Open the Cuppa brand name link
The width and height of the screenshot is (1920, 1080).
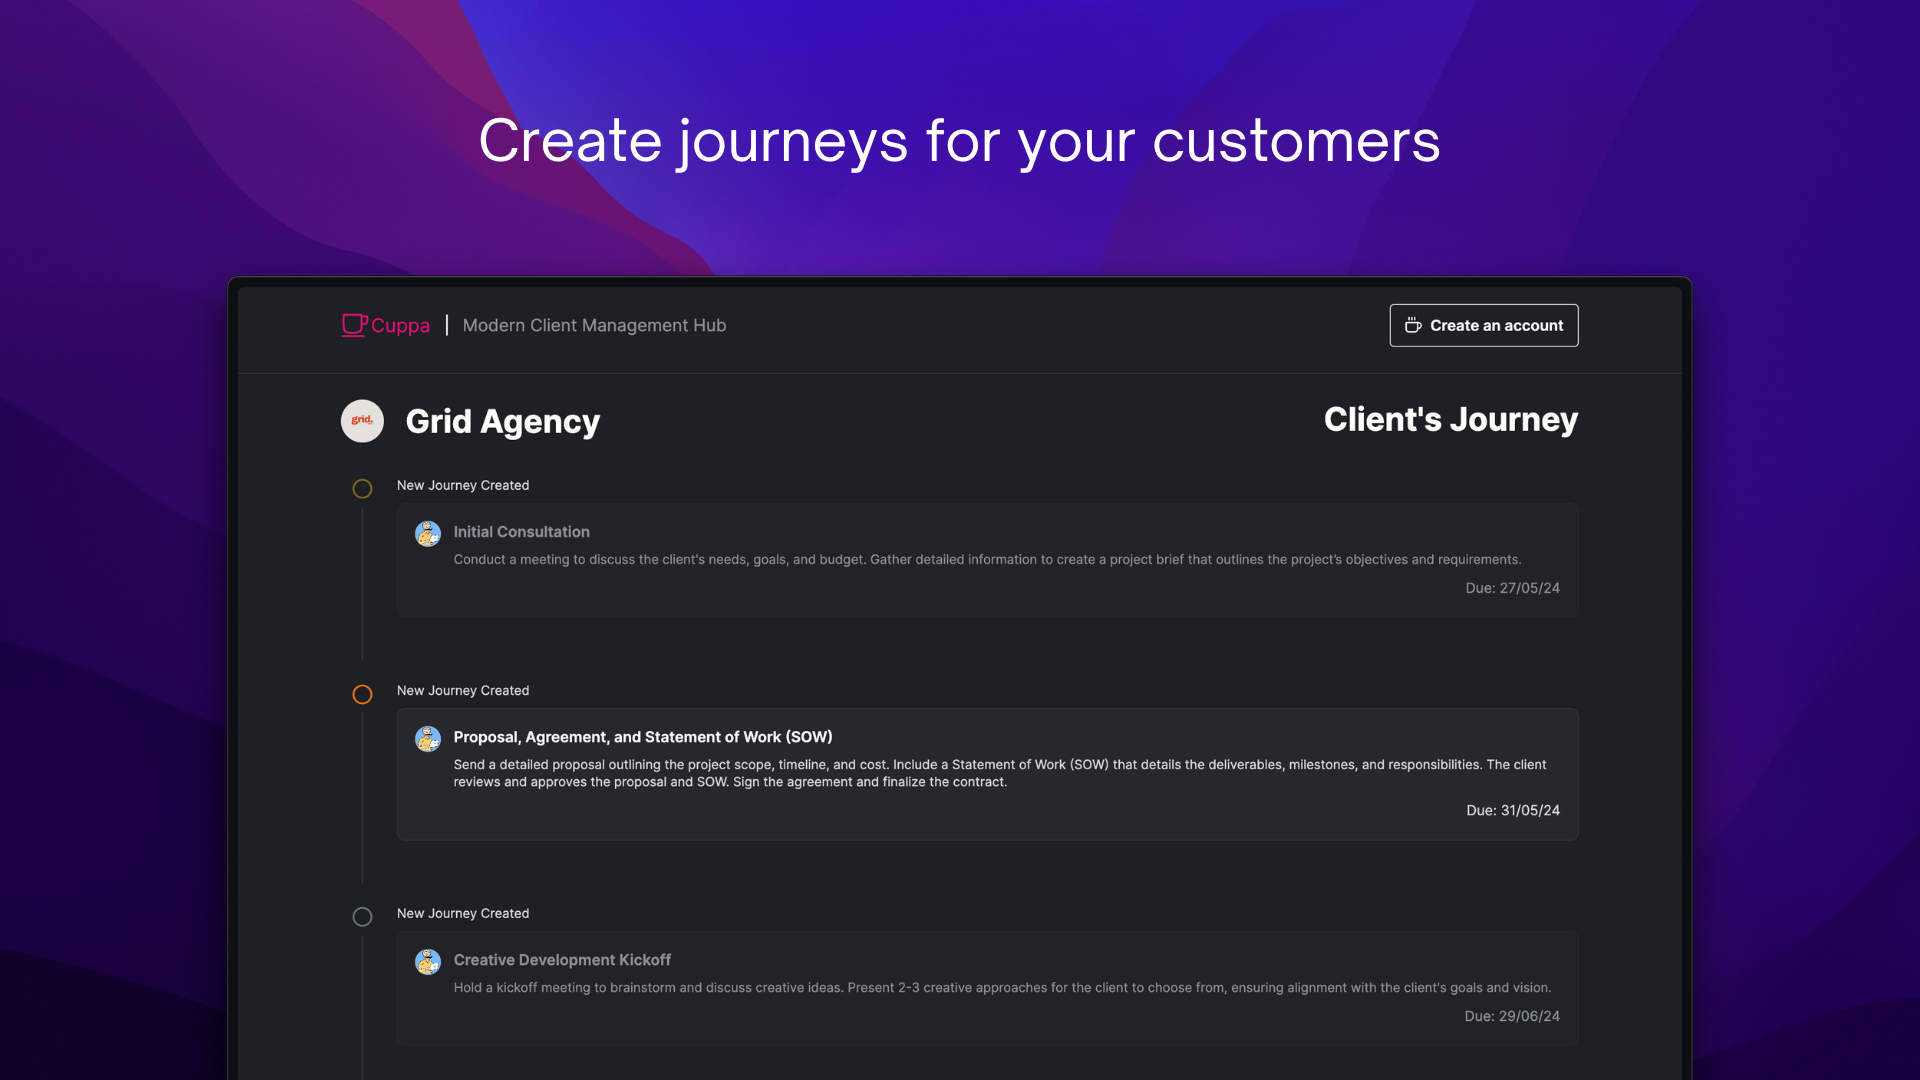point(400,326)
